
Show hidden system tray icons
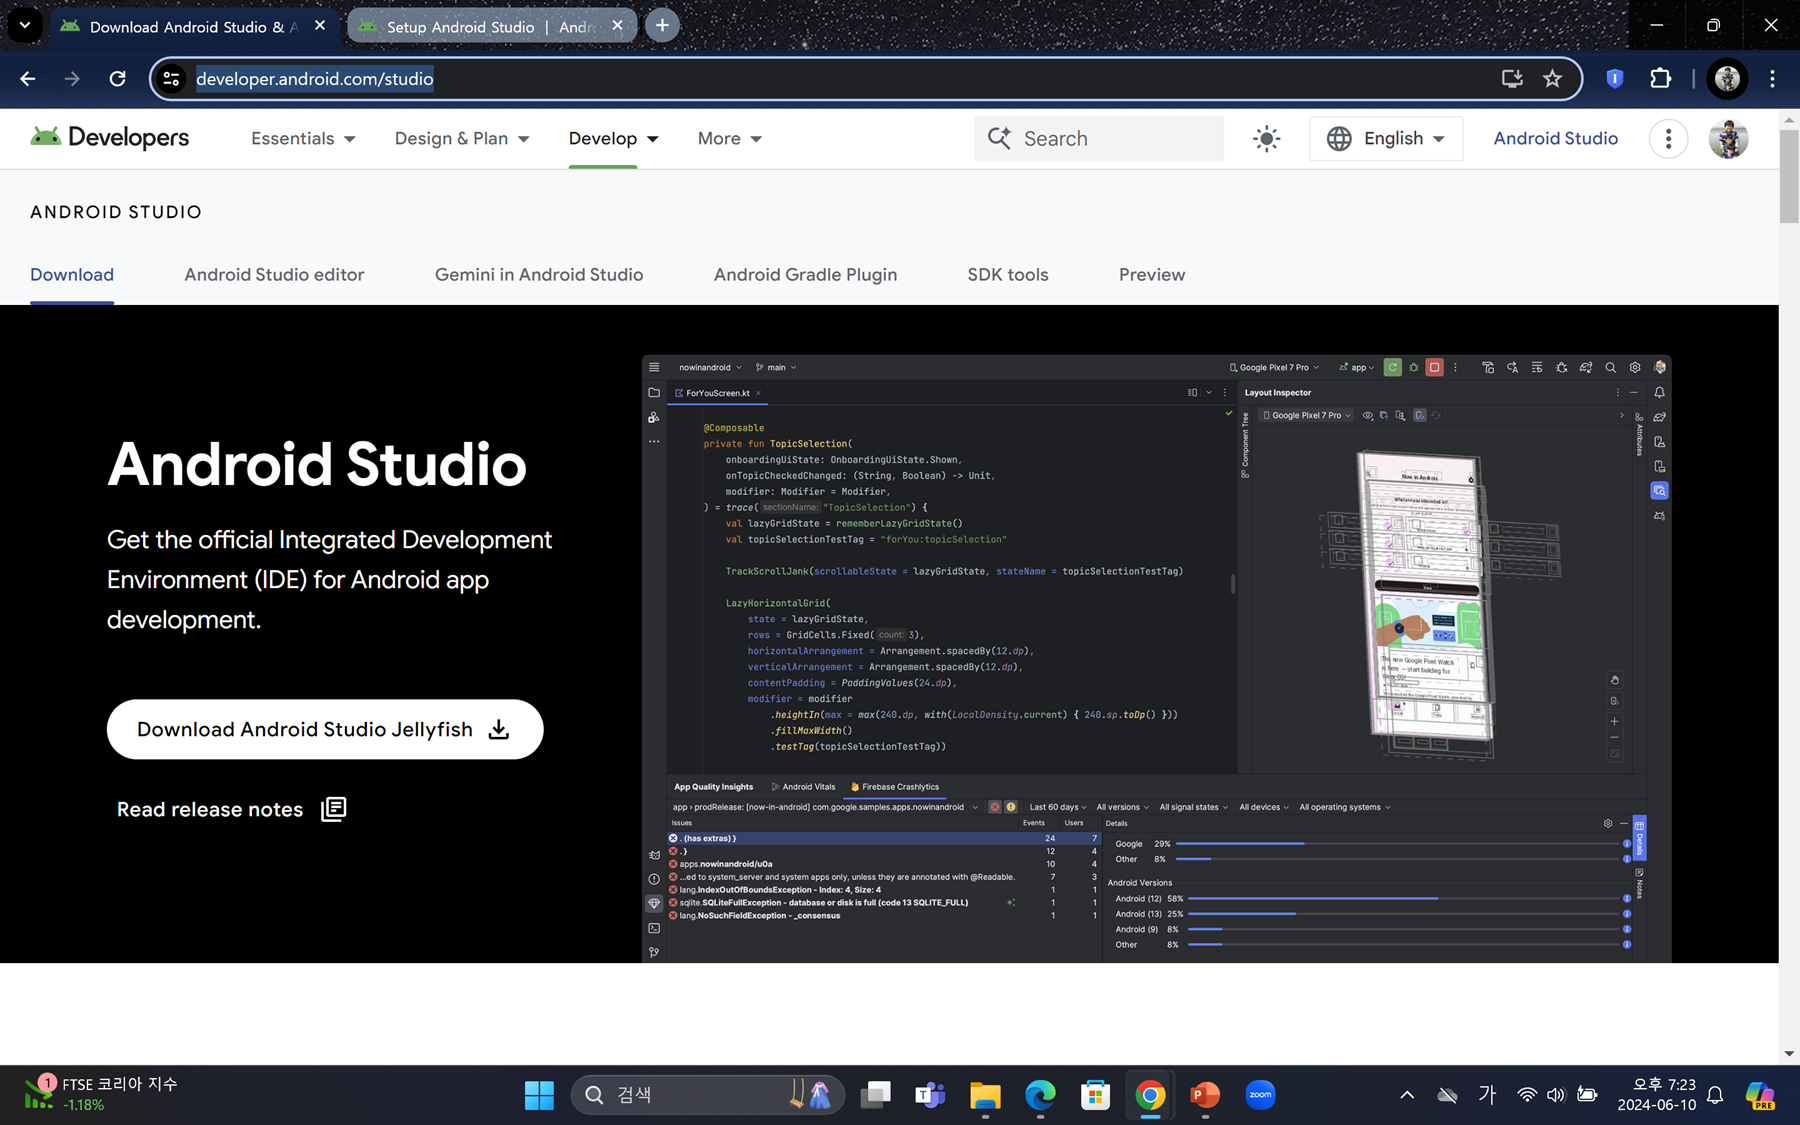tap(1407, 1095)
